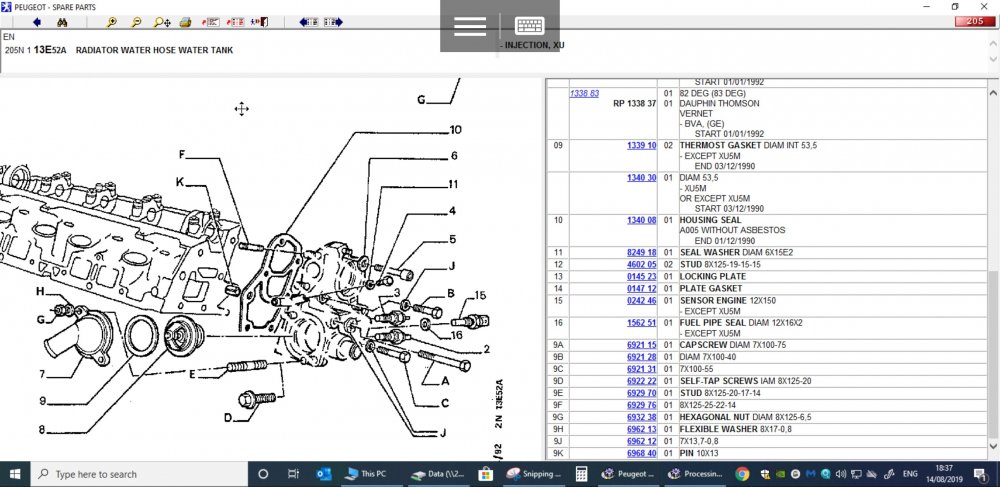The width and height of the screenshot is (1000, 487).
Task: Click callout number 8 on diagram
Action: (x=41, y=430)
